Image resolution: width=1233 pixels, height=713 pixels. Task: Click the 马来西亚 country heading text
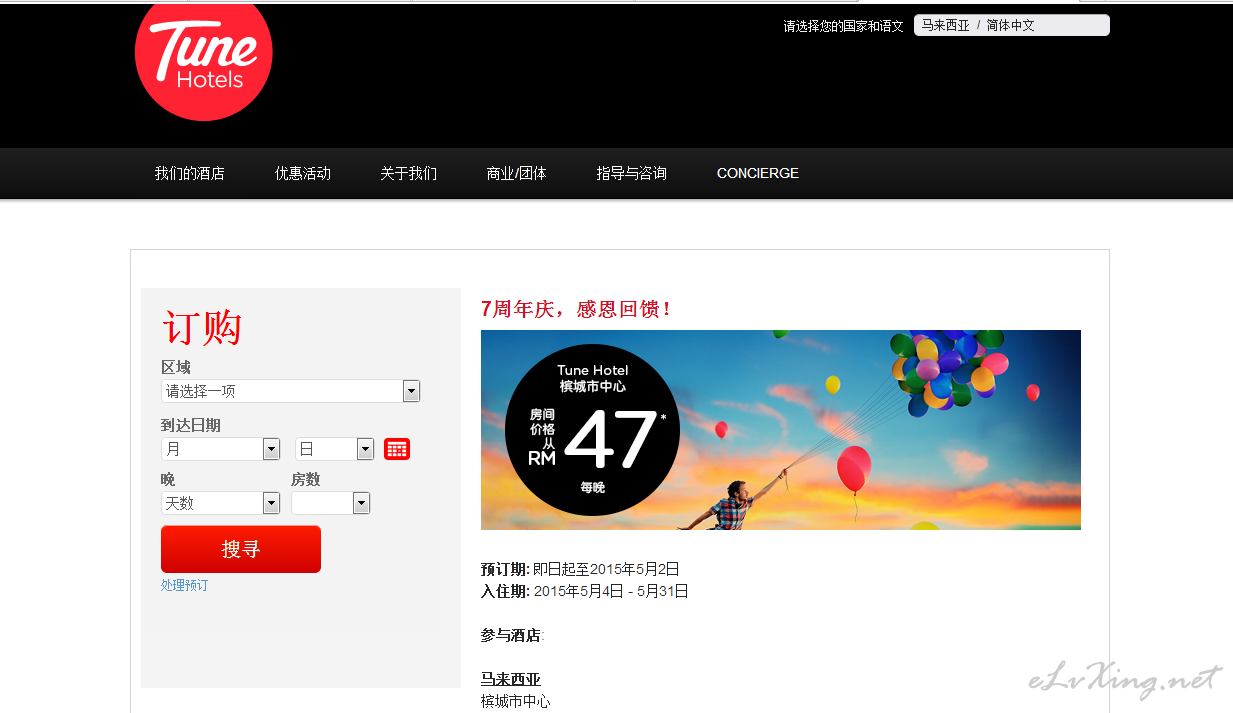pos(510,679)
